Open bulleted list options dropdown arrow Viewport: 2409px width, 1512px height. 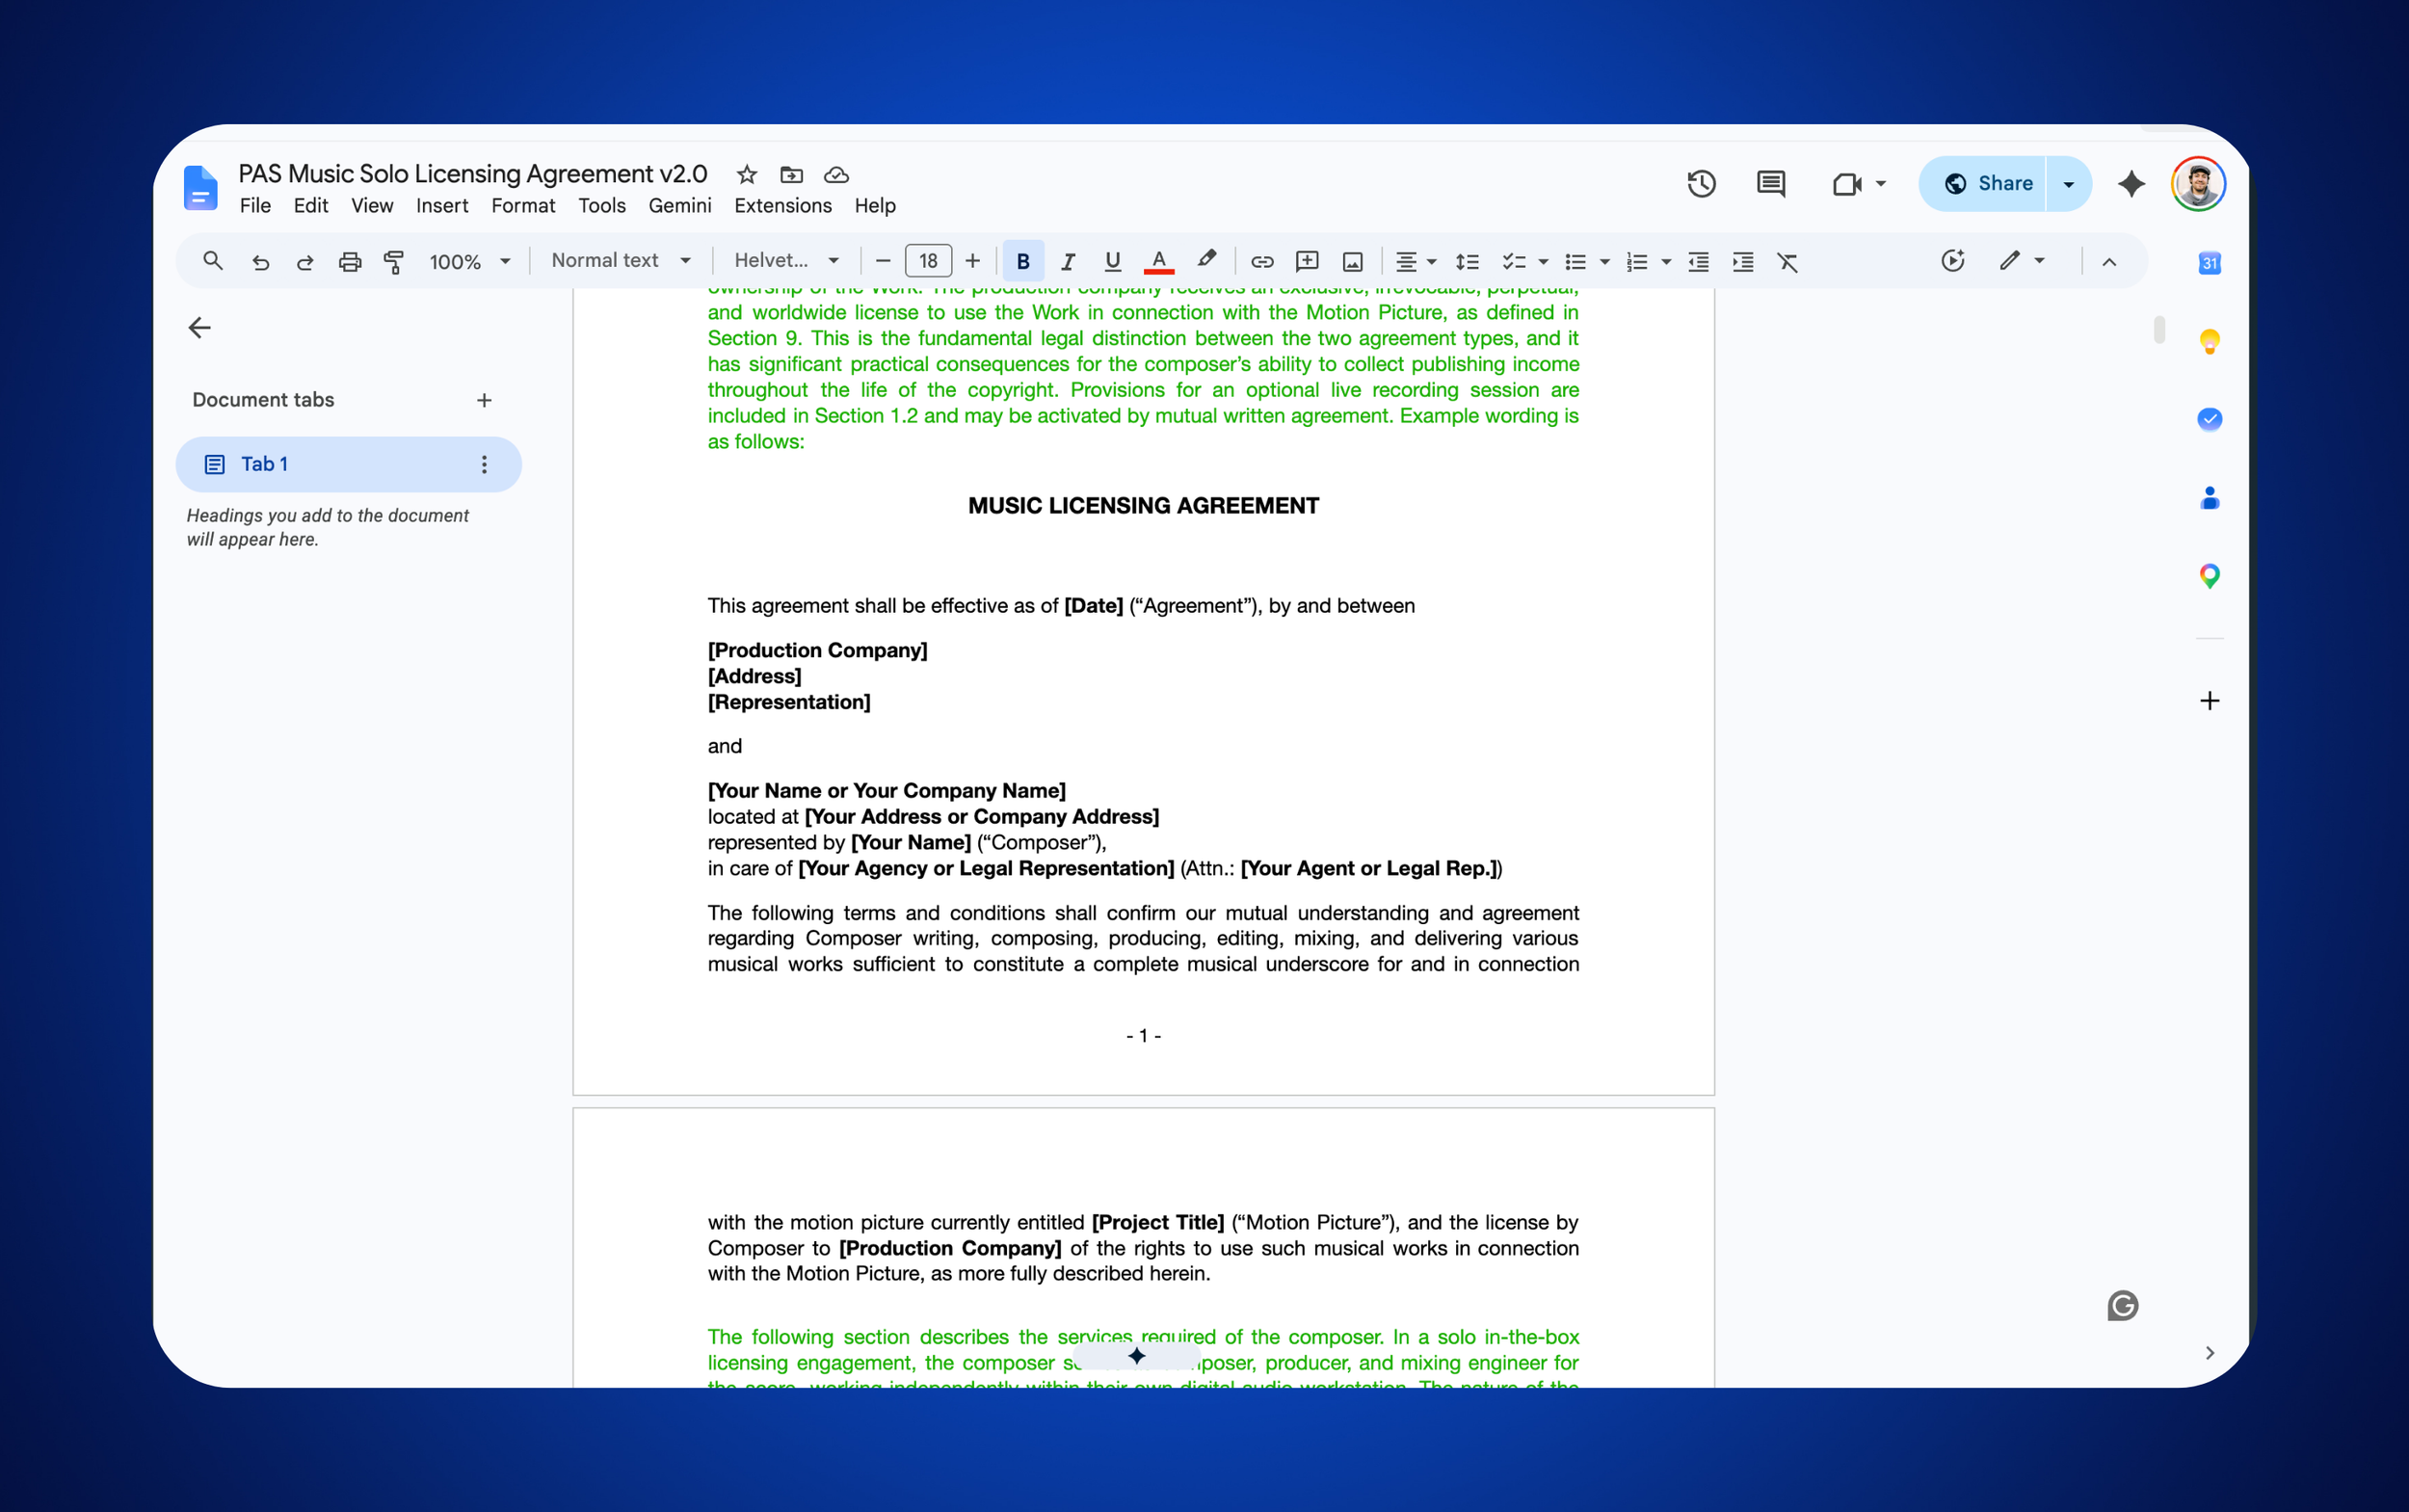click(1605, 262)
